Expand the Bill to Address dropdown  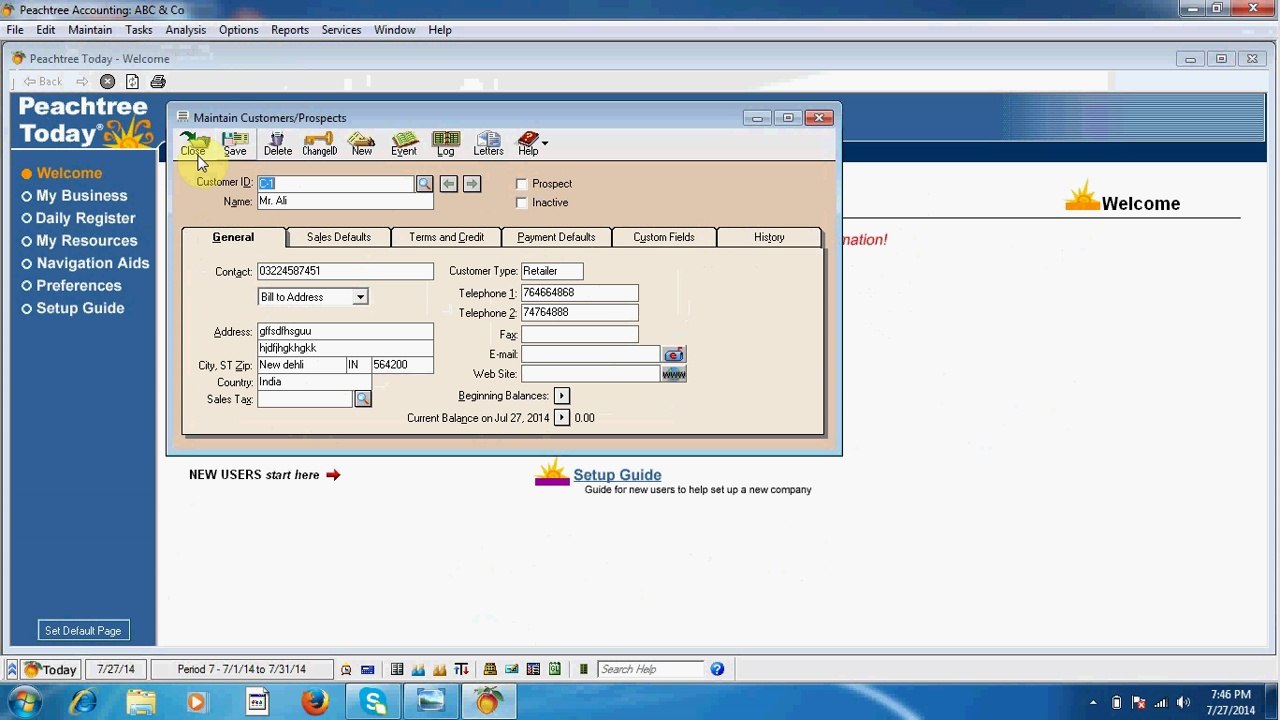[x=360, y=297]
